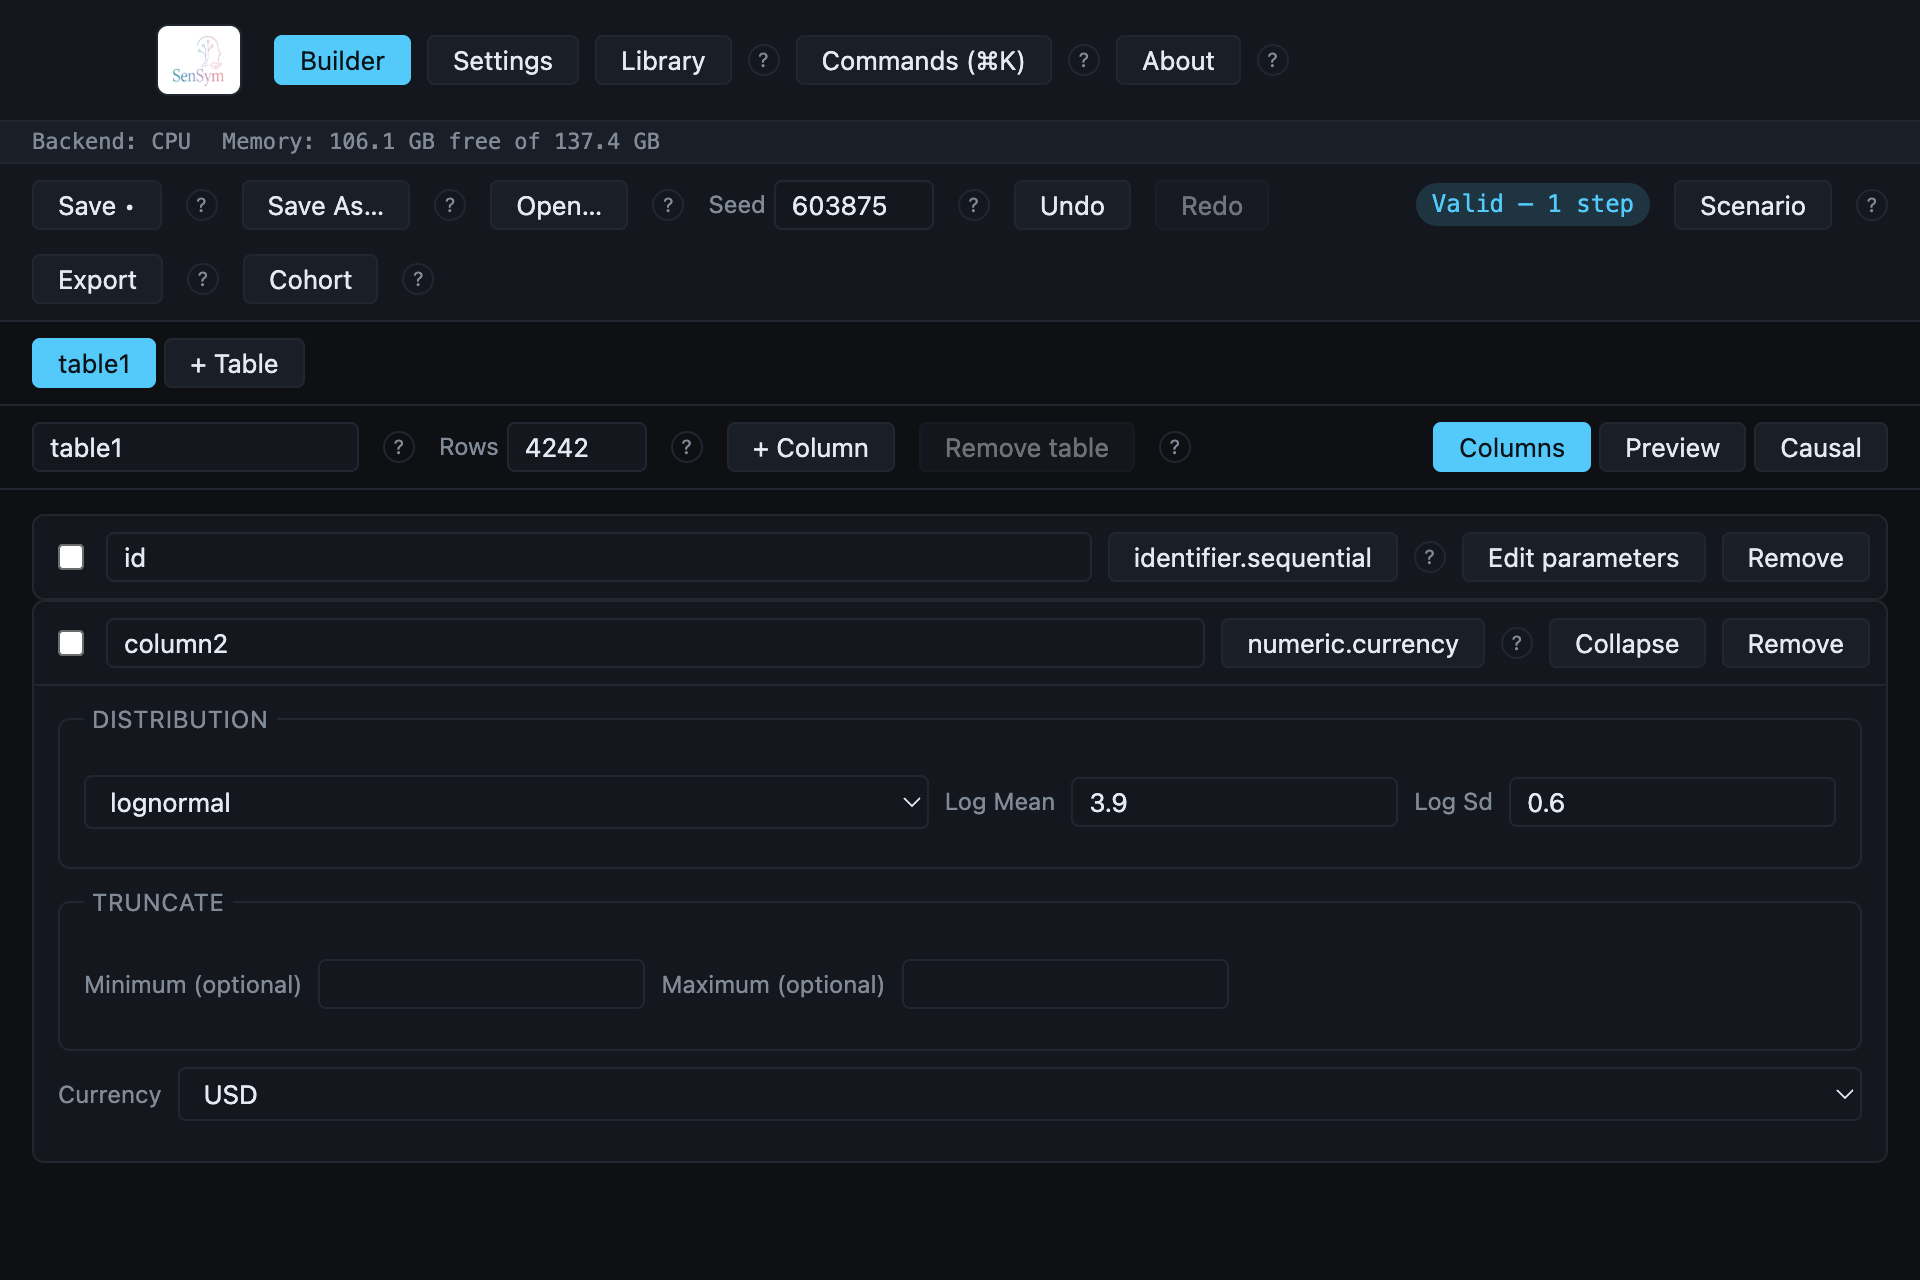The image size is (1920, 1280).
Task: Switch to the Preview view
Action: click(x=1672, y=447)
